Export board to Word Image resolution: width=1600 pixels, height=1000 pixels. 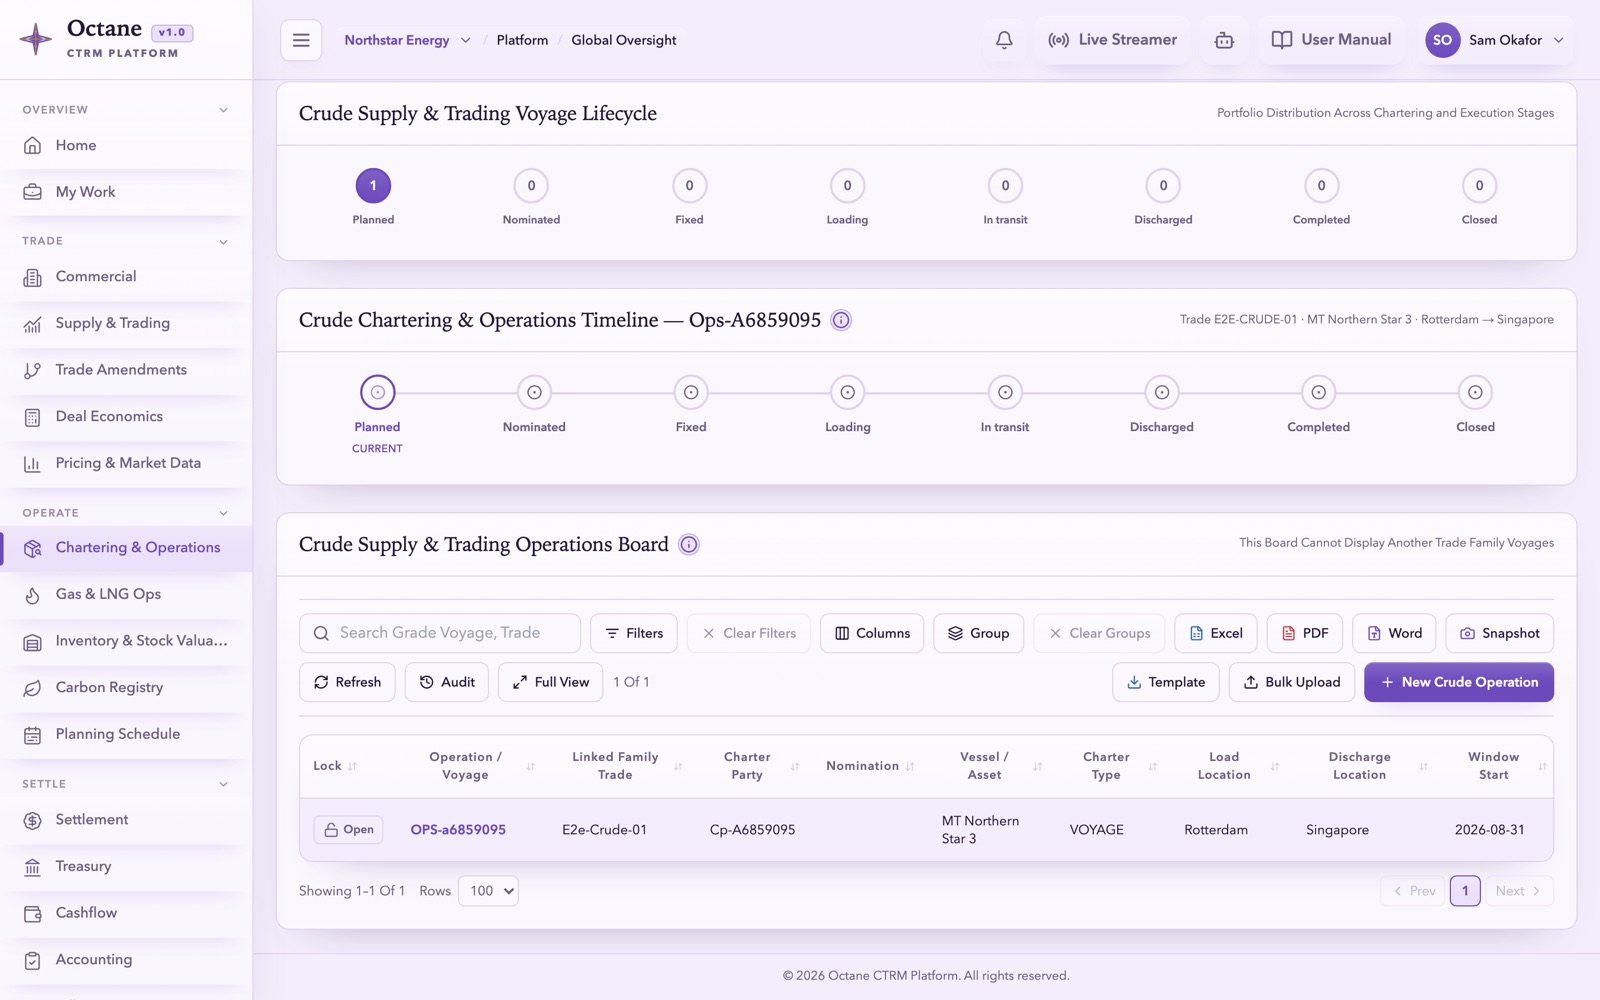click(1394, 633)
